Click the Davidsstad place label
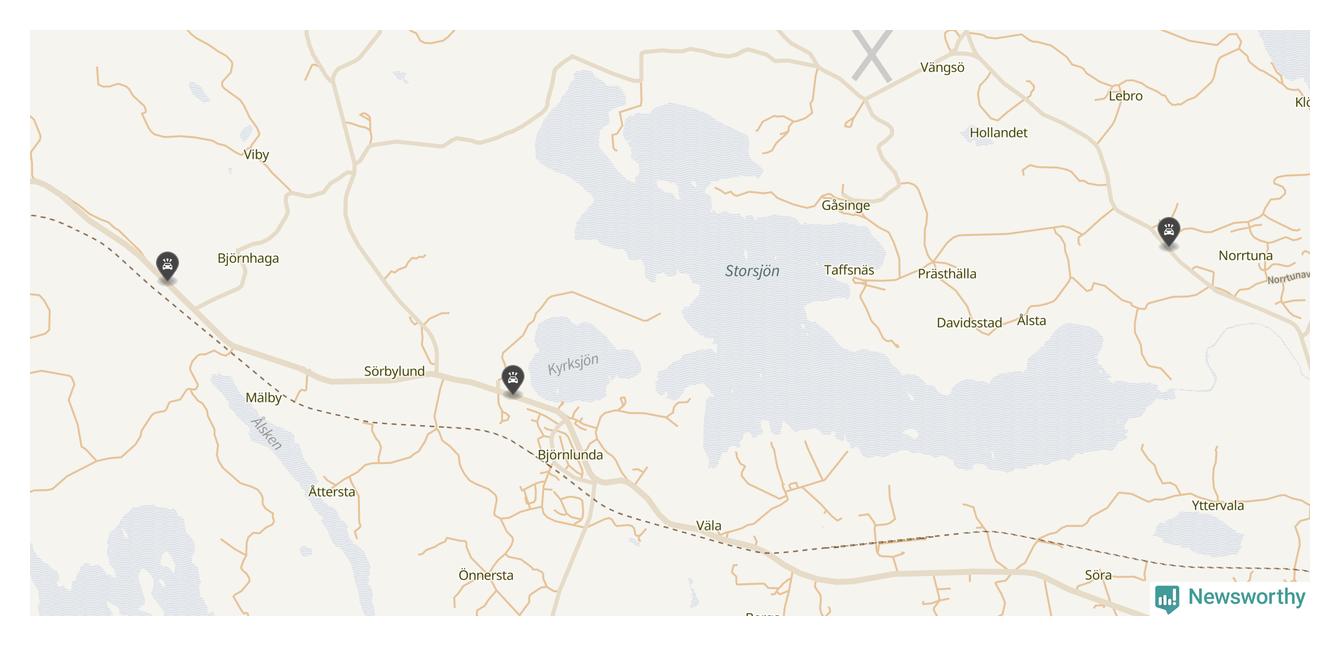This screenshot has height=646, width=1340. (969, 323)
